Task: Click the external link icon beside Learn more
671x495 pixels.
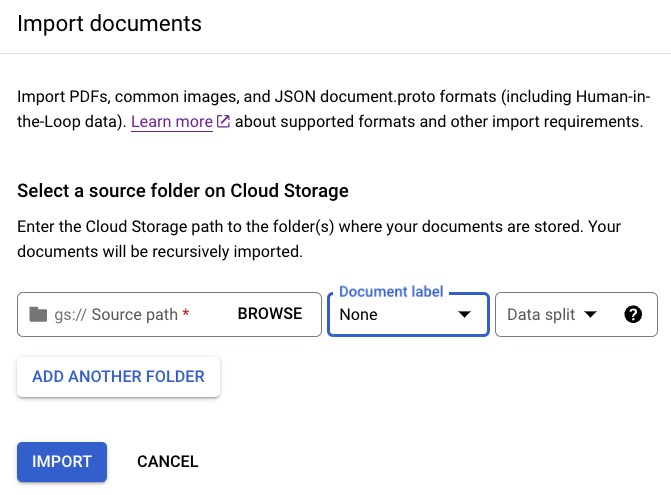Action: click(x=224, y=122)
